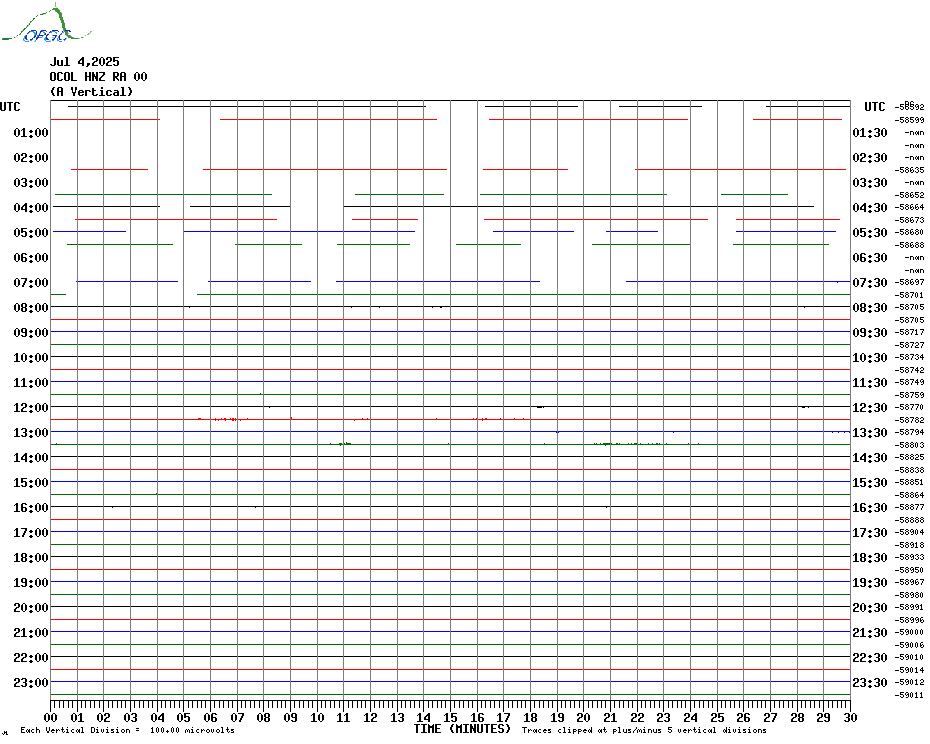Click the DC offset value '-58851'
The width and height of the screenshot is (930, 744).
[x=910, y=482]
